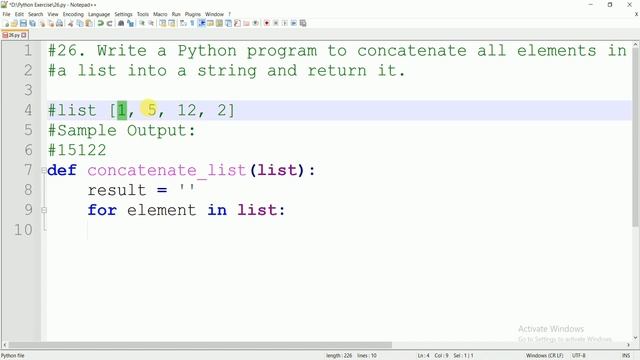The image size is (640, 360).
Task: Toggle the Indent Guide button
Action: coord(201,23)
